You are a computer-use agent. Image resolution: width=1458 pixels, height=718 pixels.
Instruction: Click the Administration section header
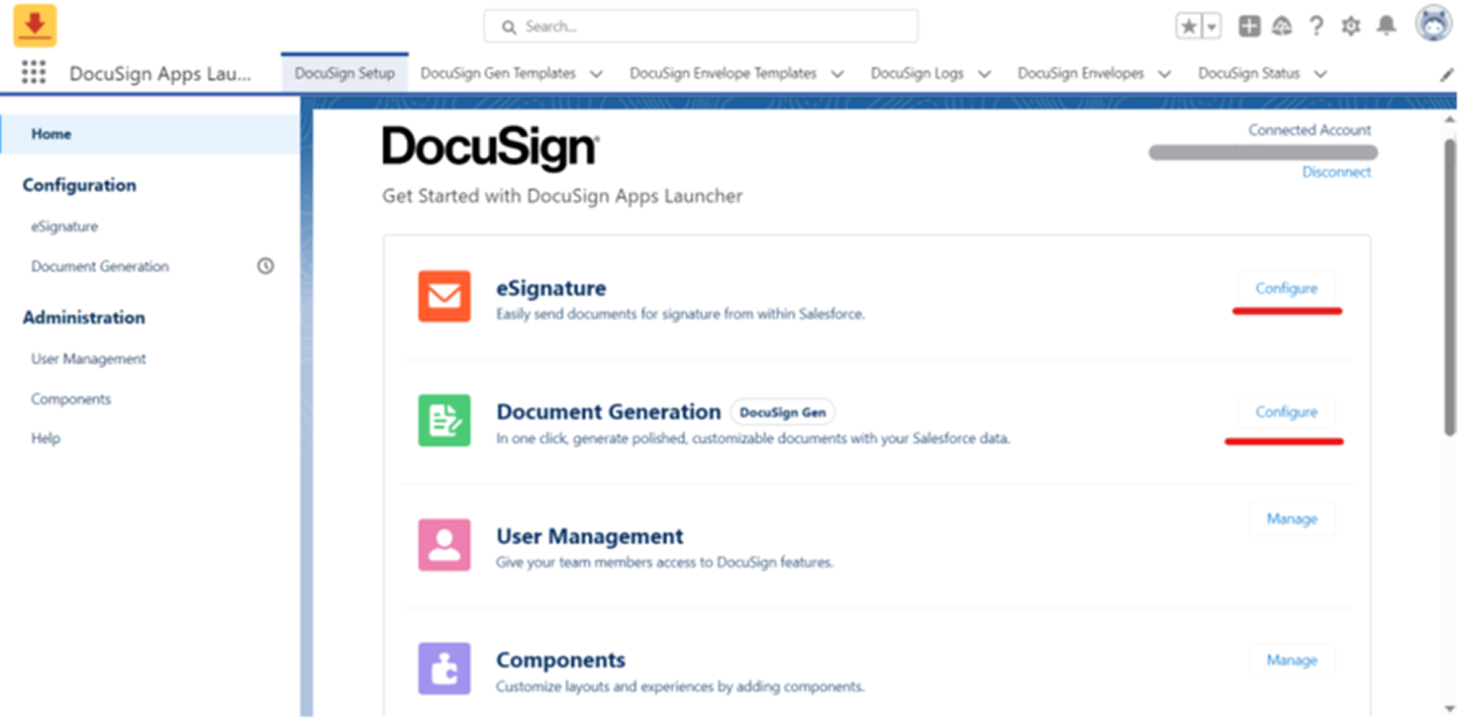tap(84, 317)
